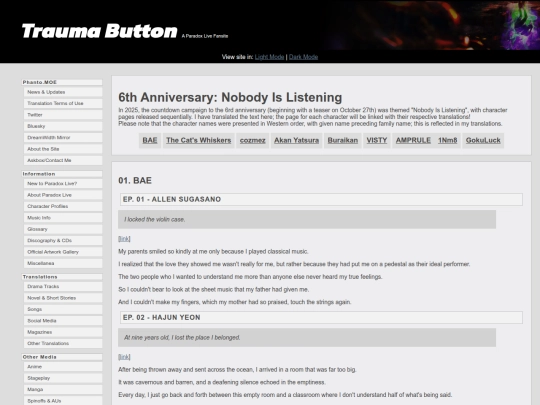Open Spinoffs & AUs page

(x=63, y=401)
